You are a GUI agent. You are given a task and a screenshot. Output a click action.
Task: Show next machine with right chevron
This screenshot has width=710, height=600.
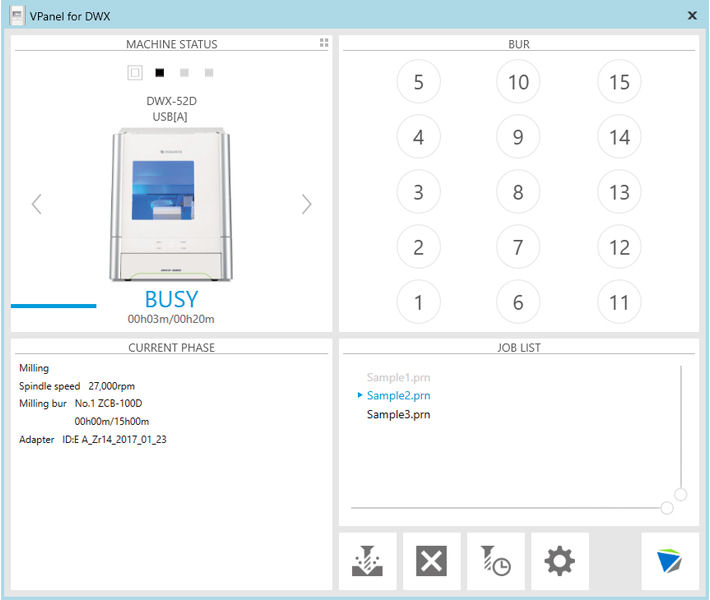tap(307, 204)
